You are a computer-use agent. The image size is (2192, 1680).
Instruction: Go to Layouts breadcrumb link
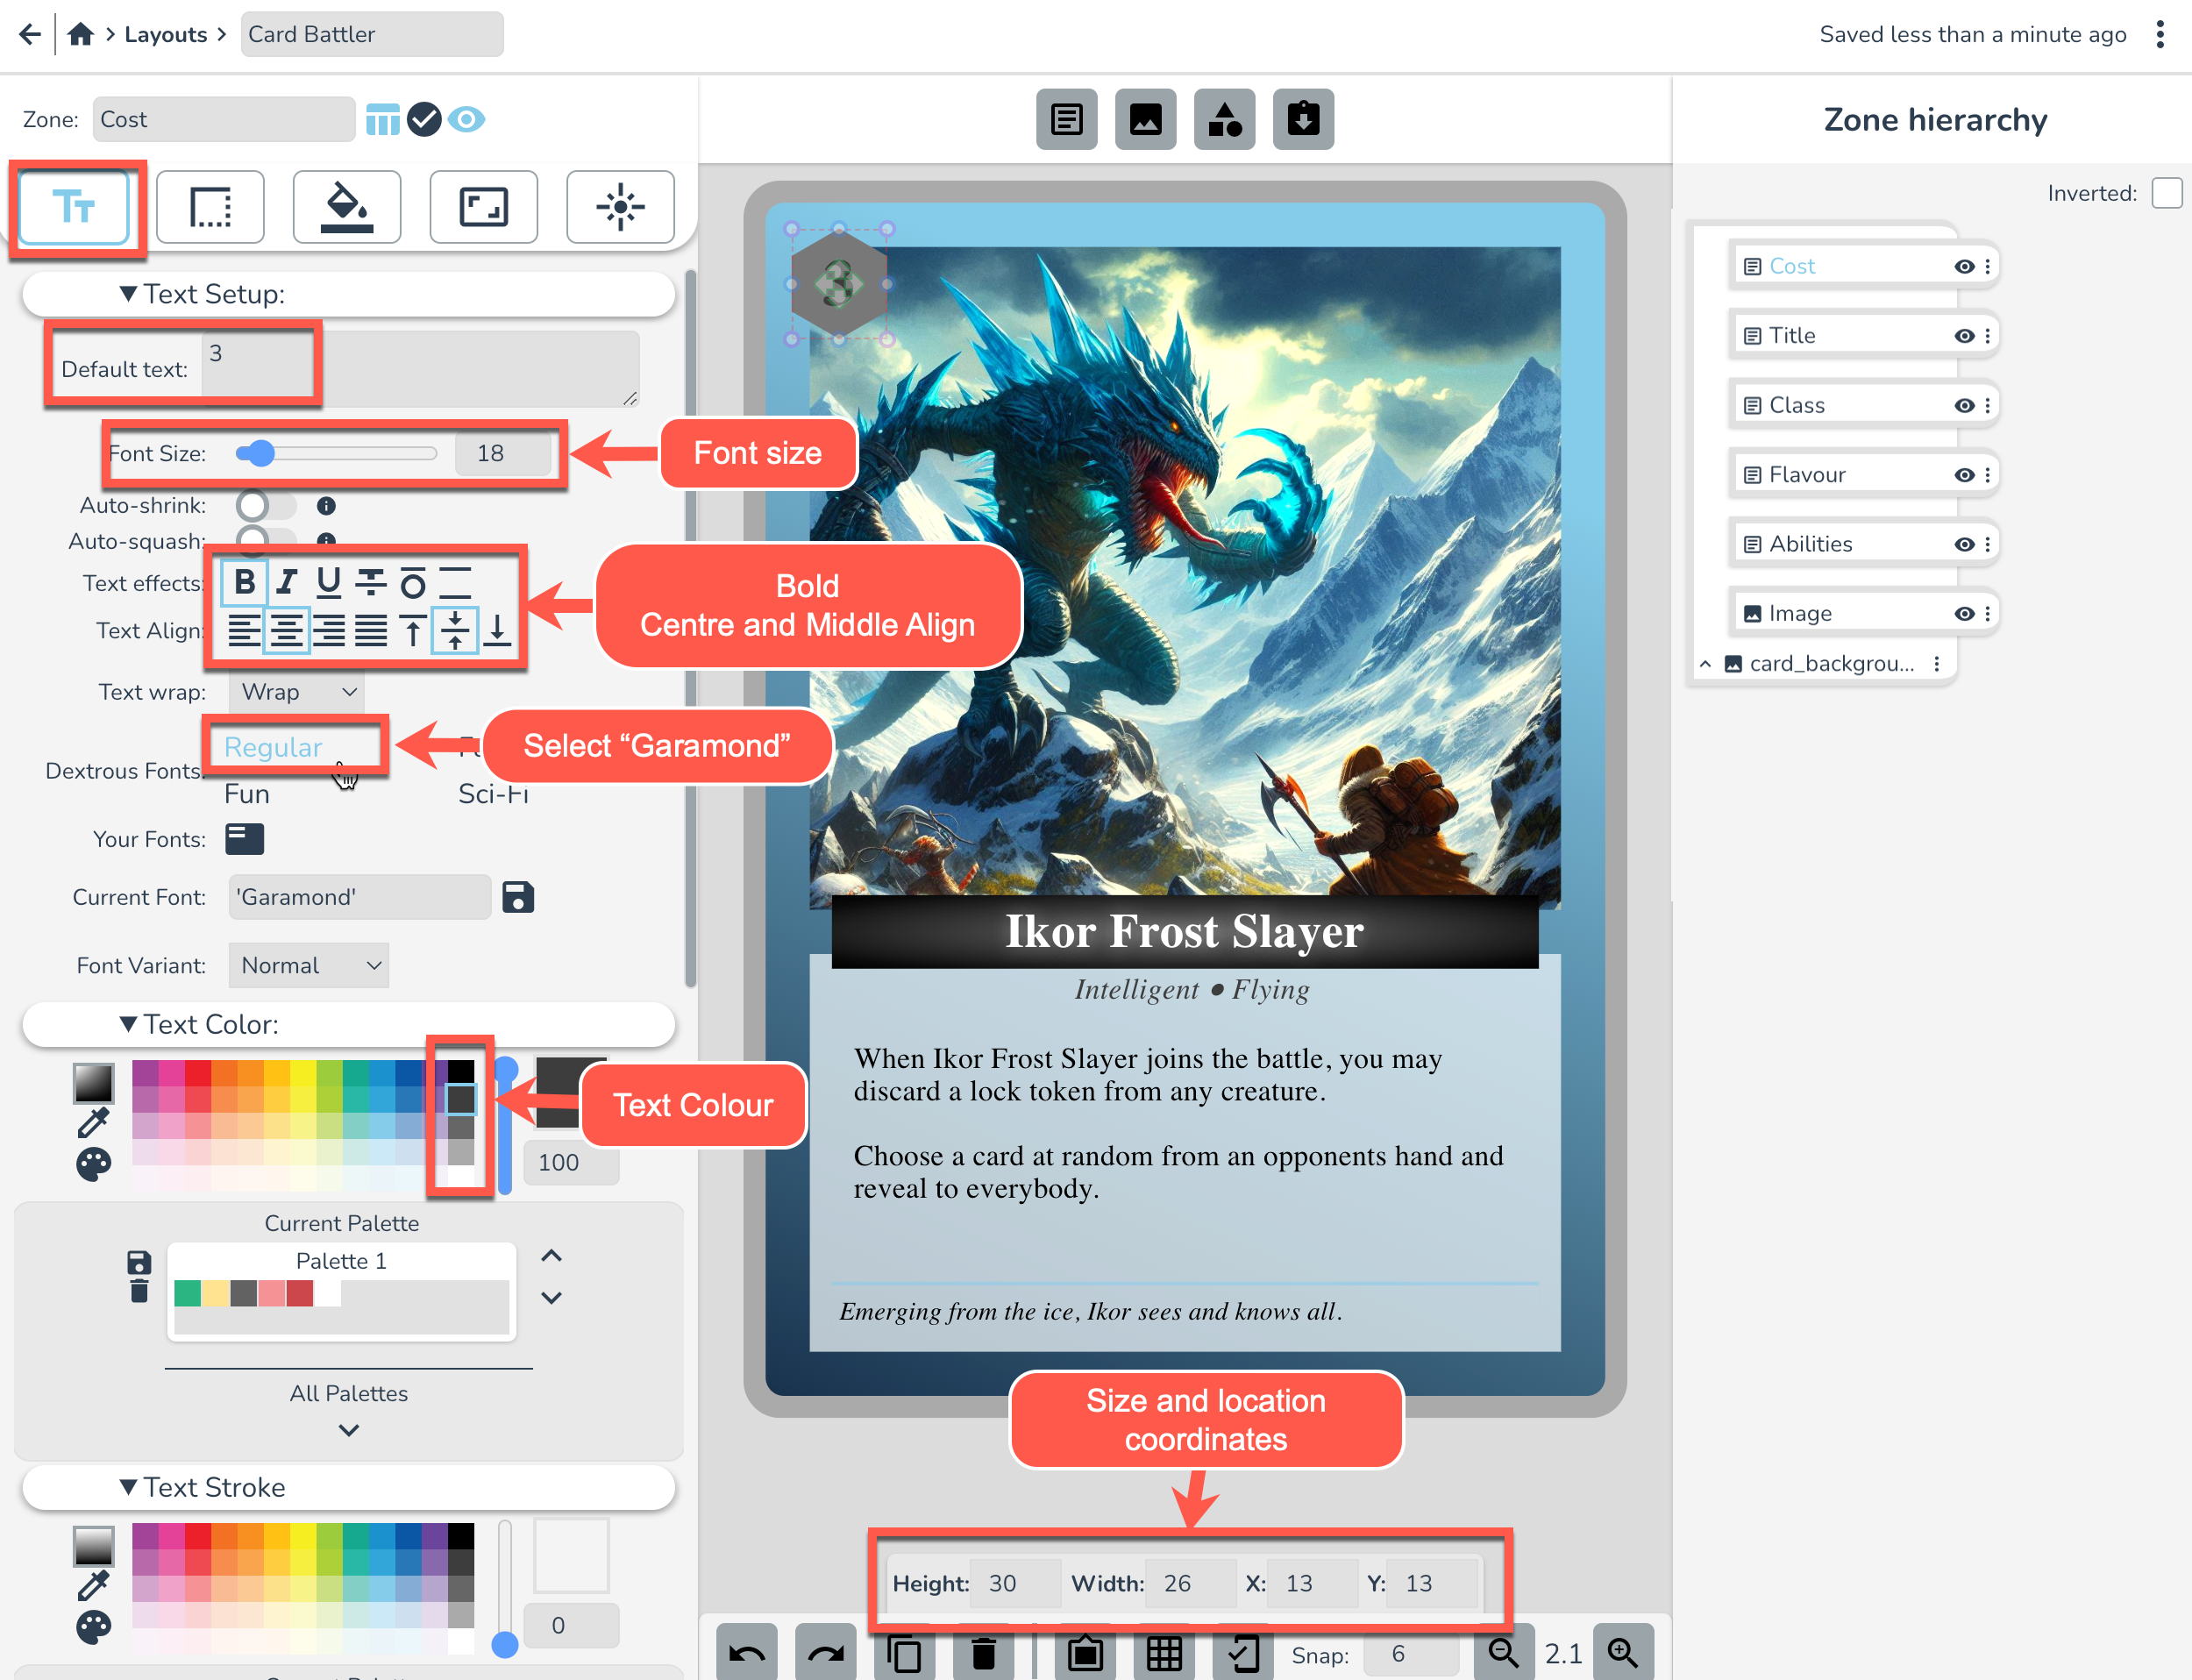click(x=165, y=35)
